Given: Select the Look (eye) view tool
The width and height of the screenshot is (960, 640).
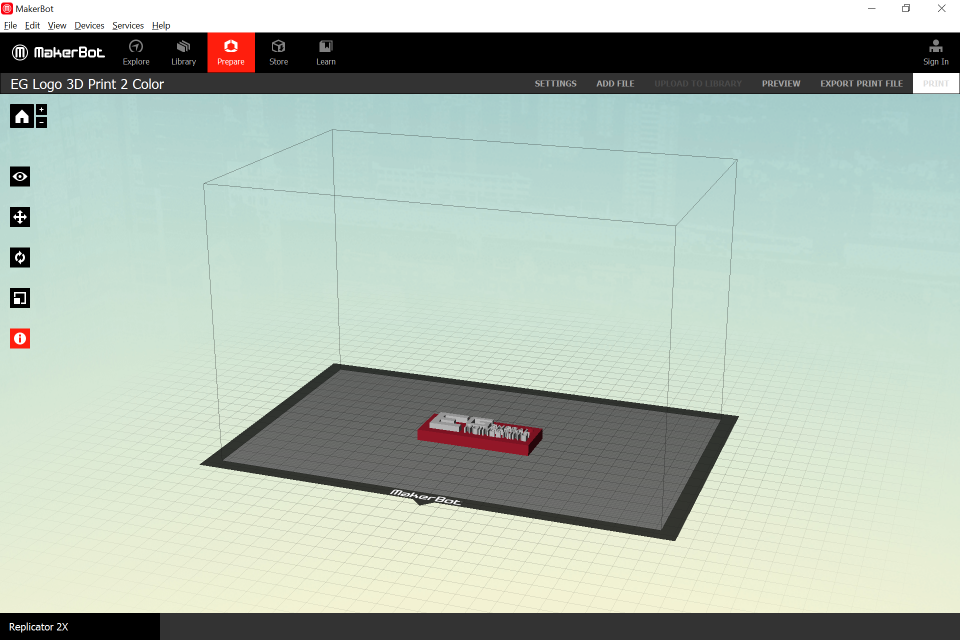Looking at the screenshot, I should click(x=20, y=176).
